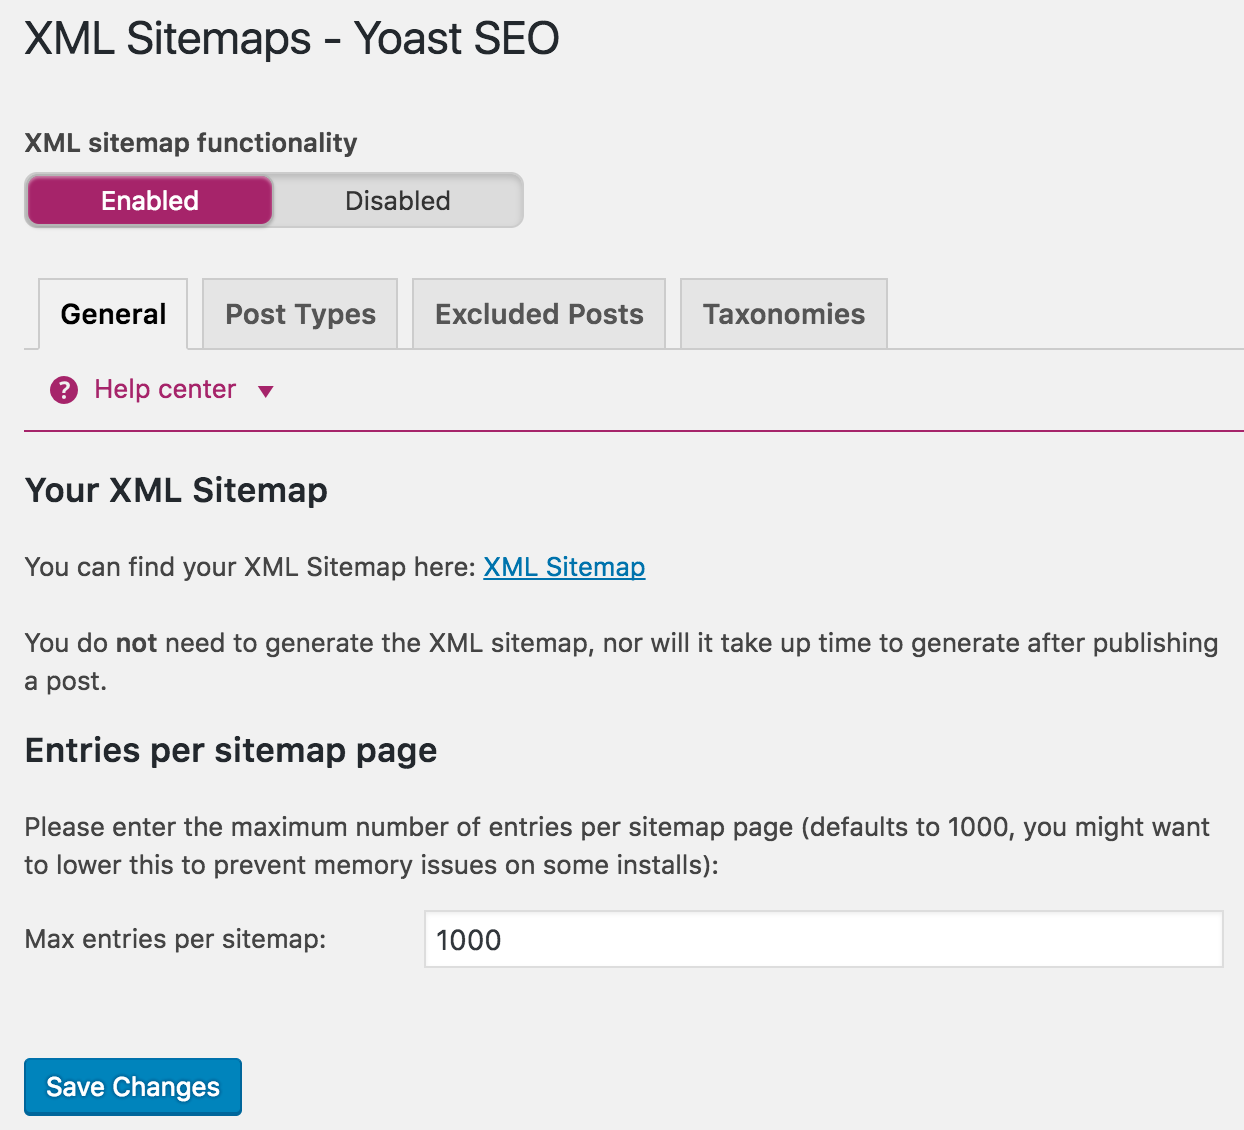Disable XML sitemap functionality

point(397,200)
